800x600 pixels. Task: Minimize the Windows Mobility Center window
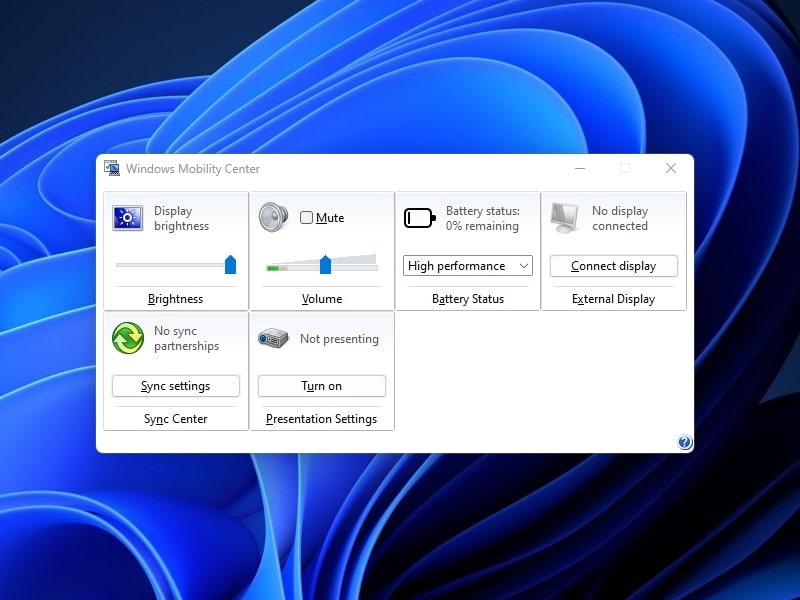click(x=580, y=168)
